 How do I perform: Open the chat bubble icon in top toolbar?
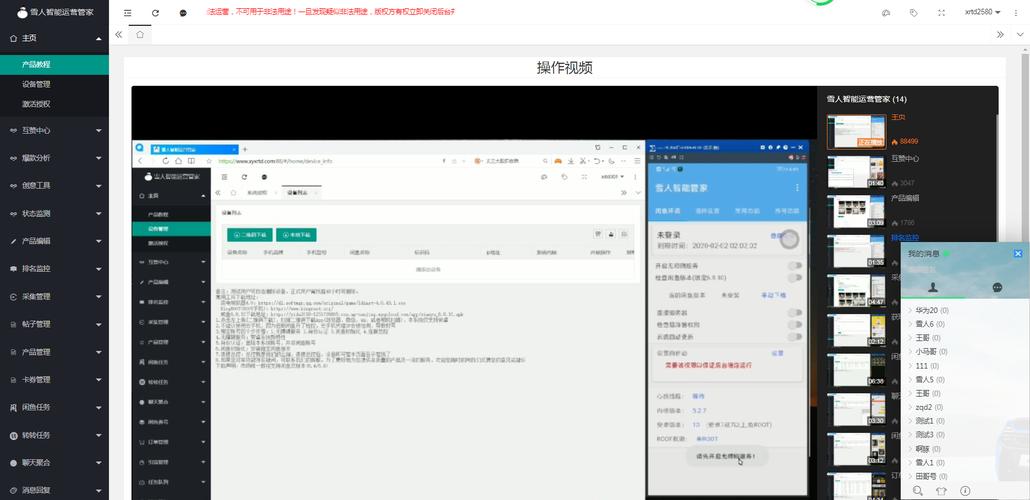[x=183, y=13]
